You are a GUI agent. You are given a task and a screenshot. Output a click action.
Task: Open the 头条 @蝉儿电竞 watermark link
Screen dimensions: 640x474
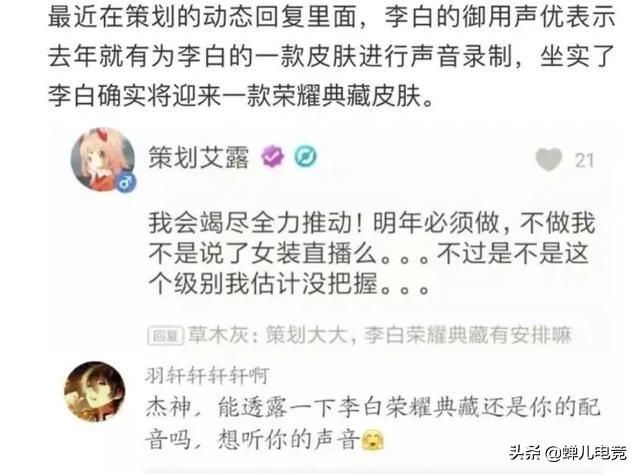[568, 453]
